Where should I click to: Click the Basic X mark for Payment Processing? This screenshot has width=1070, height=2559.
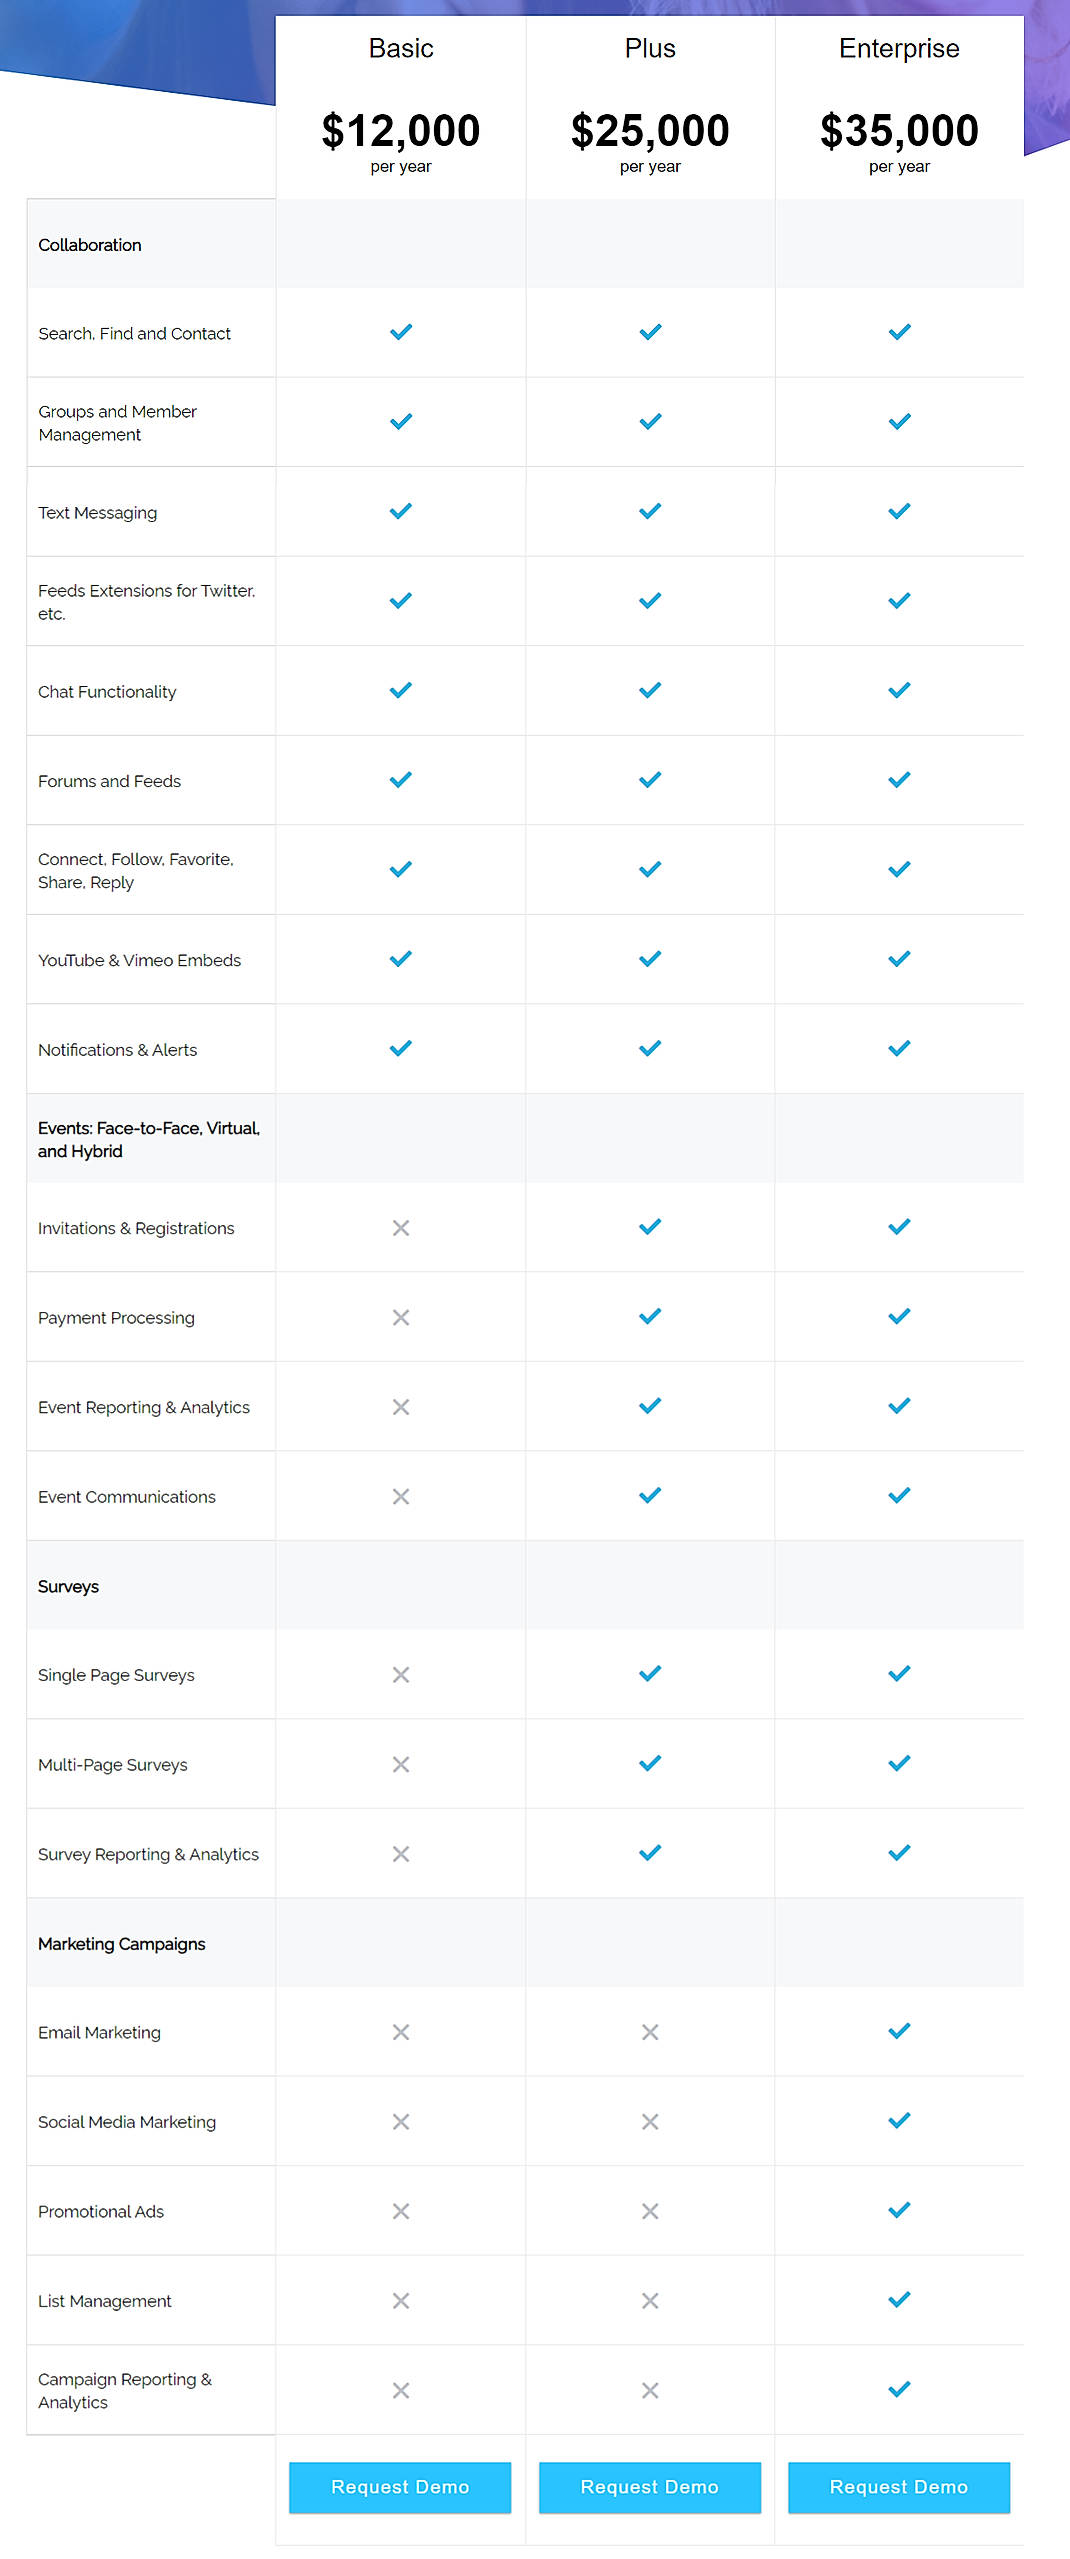click(x=400, y=1317)
